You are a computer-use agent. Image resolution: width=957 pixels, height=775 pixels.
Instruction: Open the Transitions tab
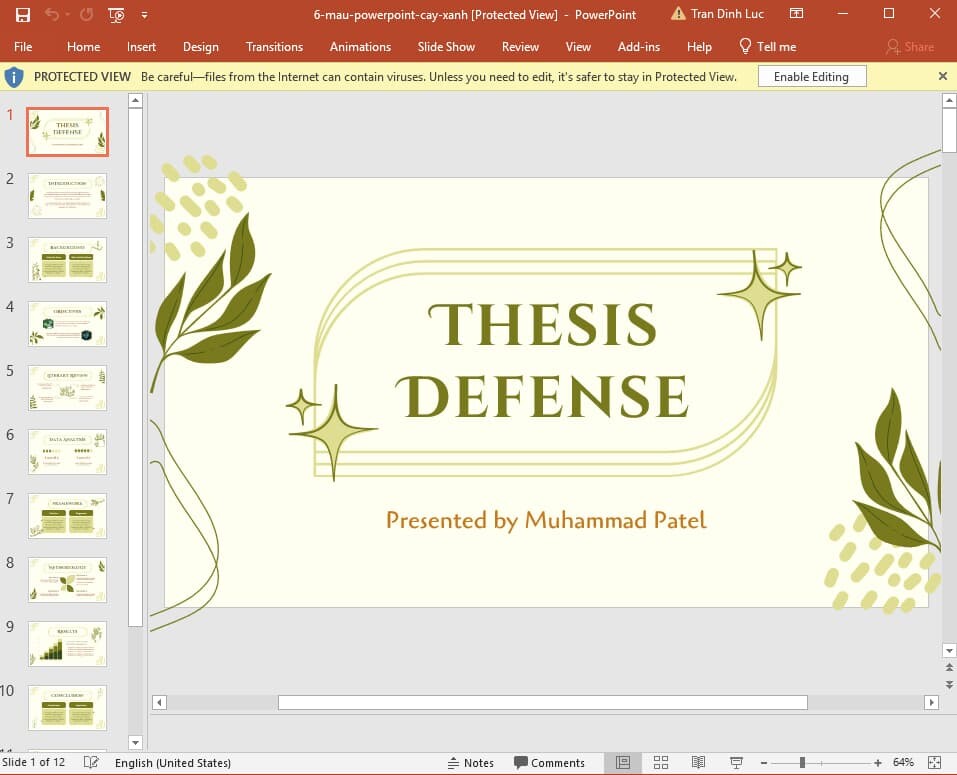pos(274,46)
